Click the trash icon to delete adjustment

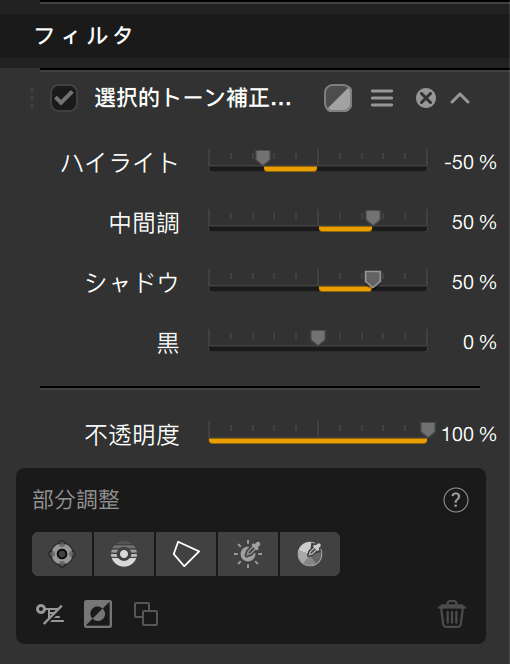coord(452,614)
